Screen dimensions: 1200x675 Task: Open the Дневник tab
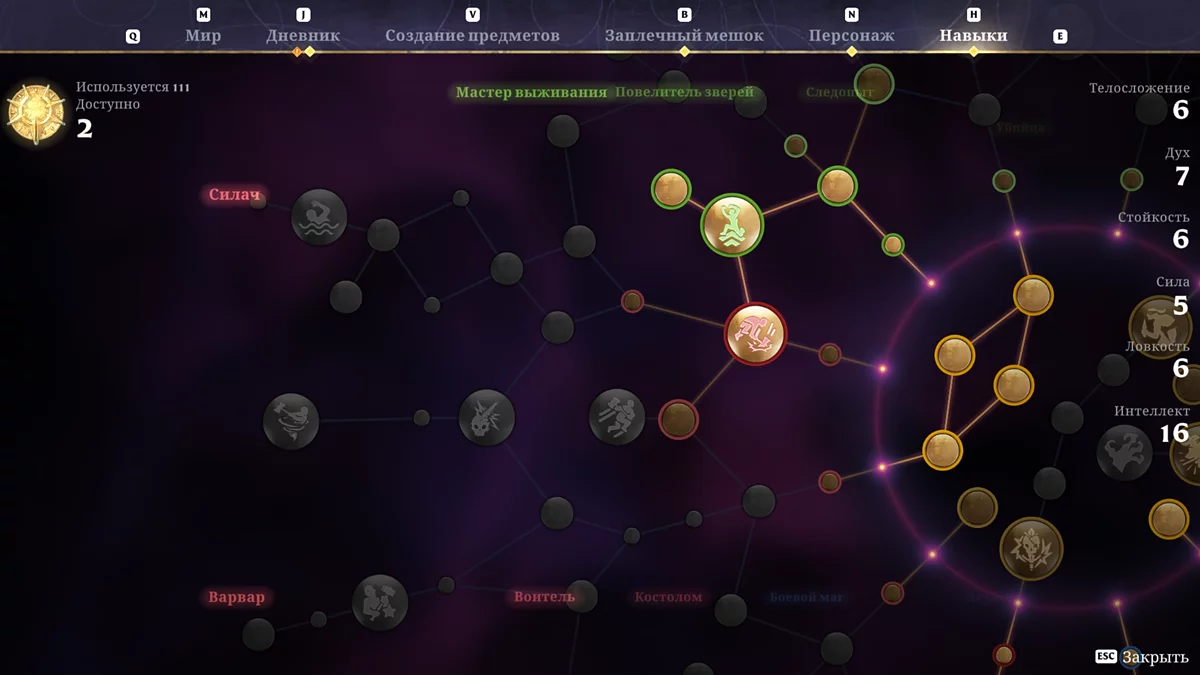click(x=303, y=36)
